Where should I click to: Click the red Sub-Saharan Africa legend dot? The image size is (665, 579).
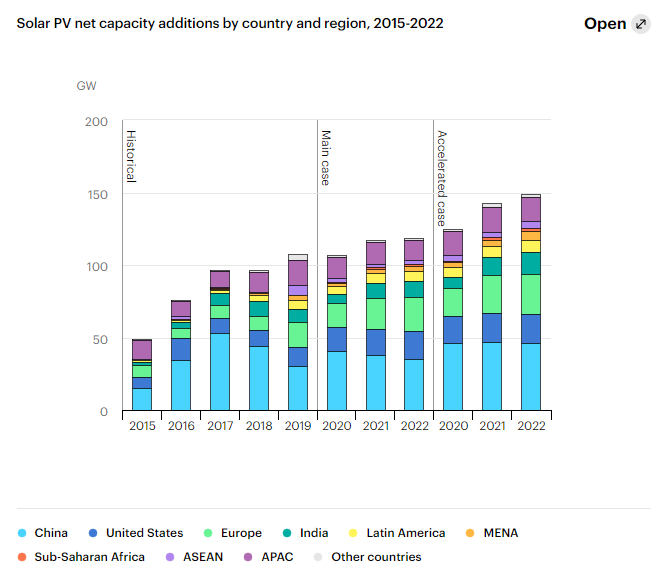point(22,557)
